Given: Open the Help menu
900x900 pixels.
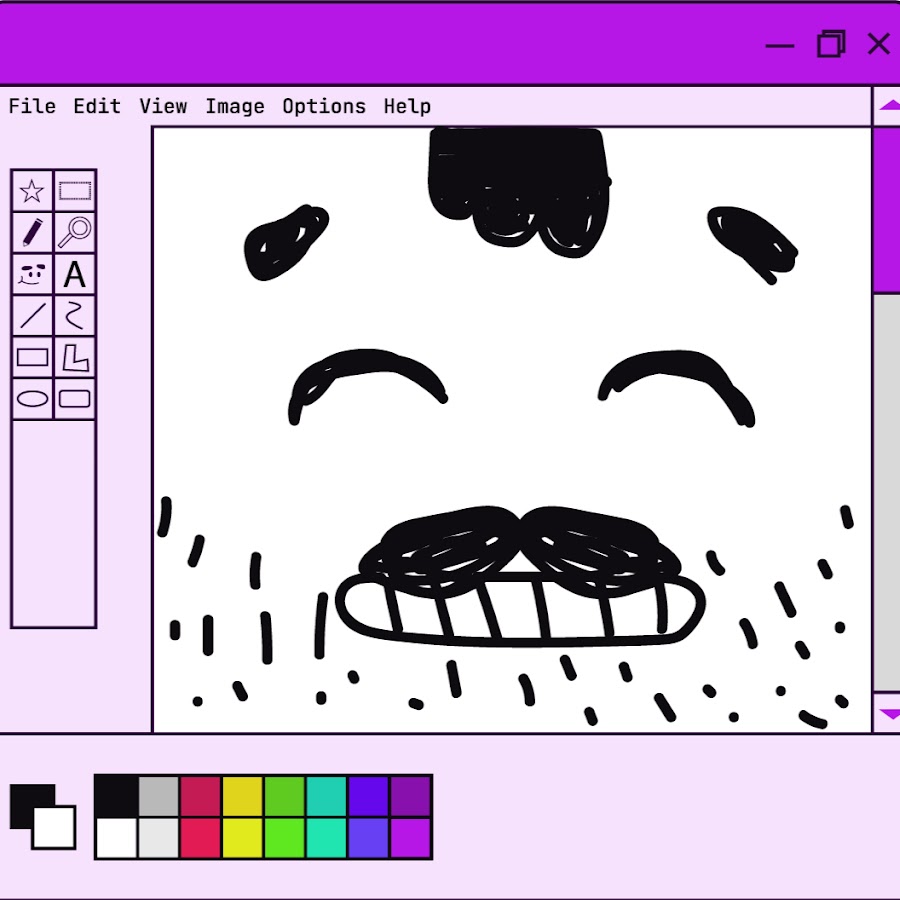Looking at the screenshot, I should pyautogui.click(x=407, y=106).
